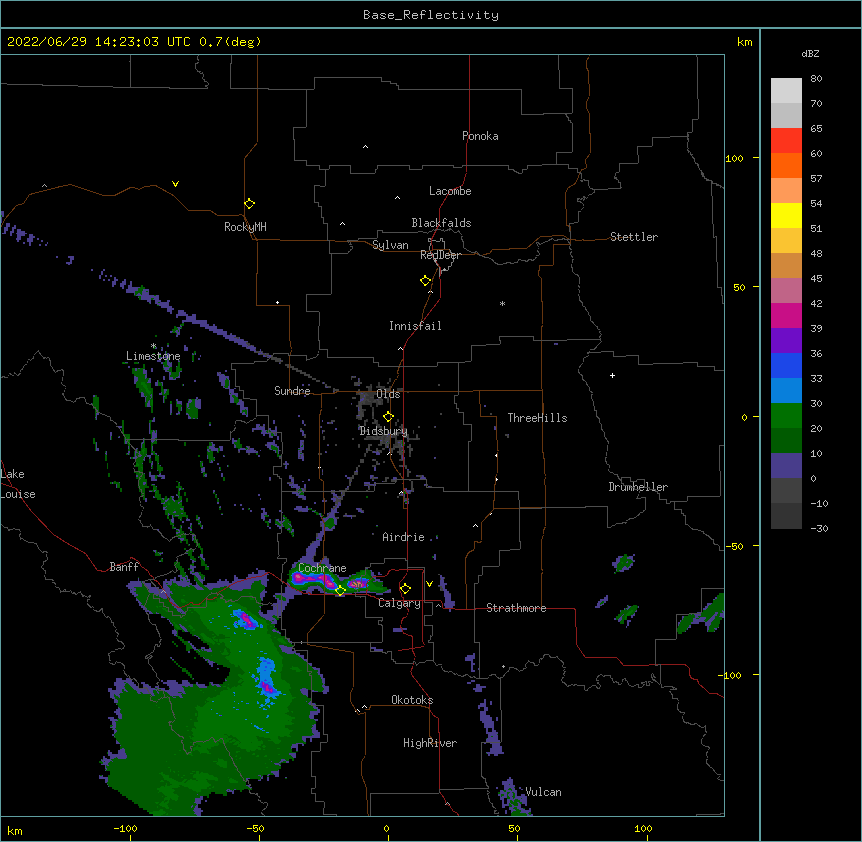Click the Blackfalds city label
862x842 pixels.
[x=441, y=223]
